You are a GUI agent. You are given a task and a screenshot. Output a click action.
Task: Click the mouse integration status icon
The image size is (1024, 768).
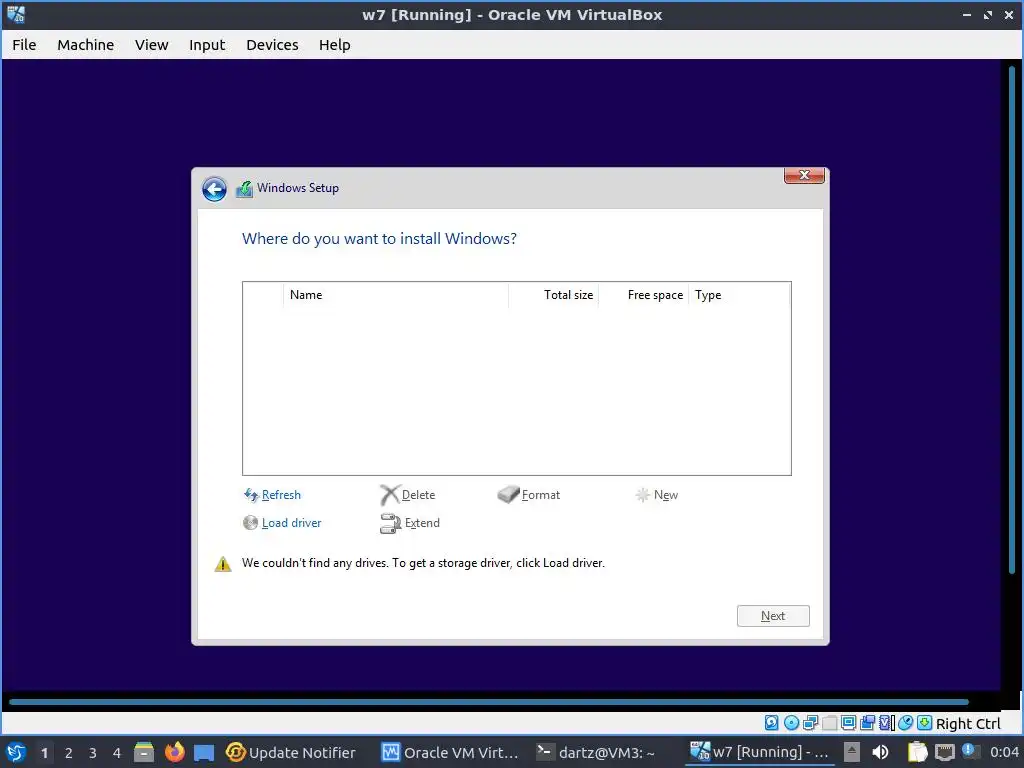point(905,723)
